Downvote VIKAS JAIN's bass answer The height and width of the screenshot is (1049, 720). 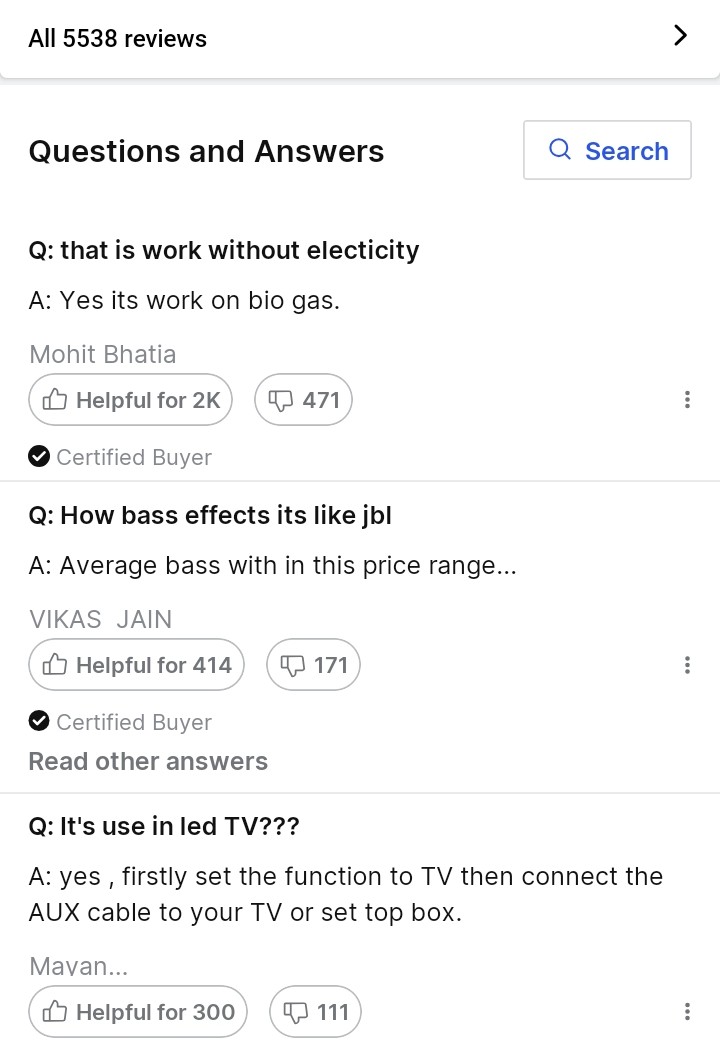click(x=313, y=665)
